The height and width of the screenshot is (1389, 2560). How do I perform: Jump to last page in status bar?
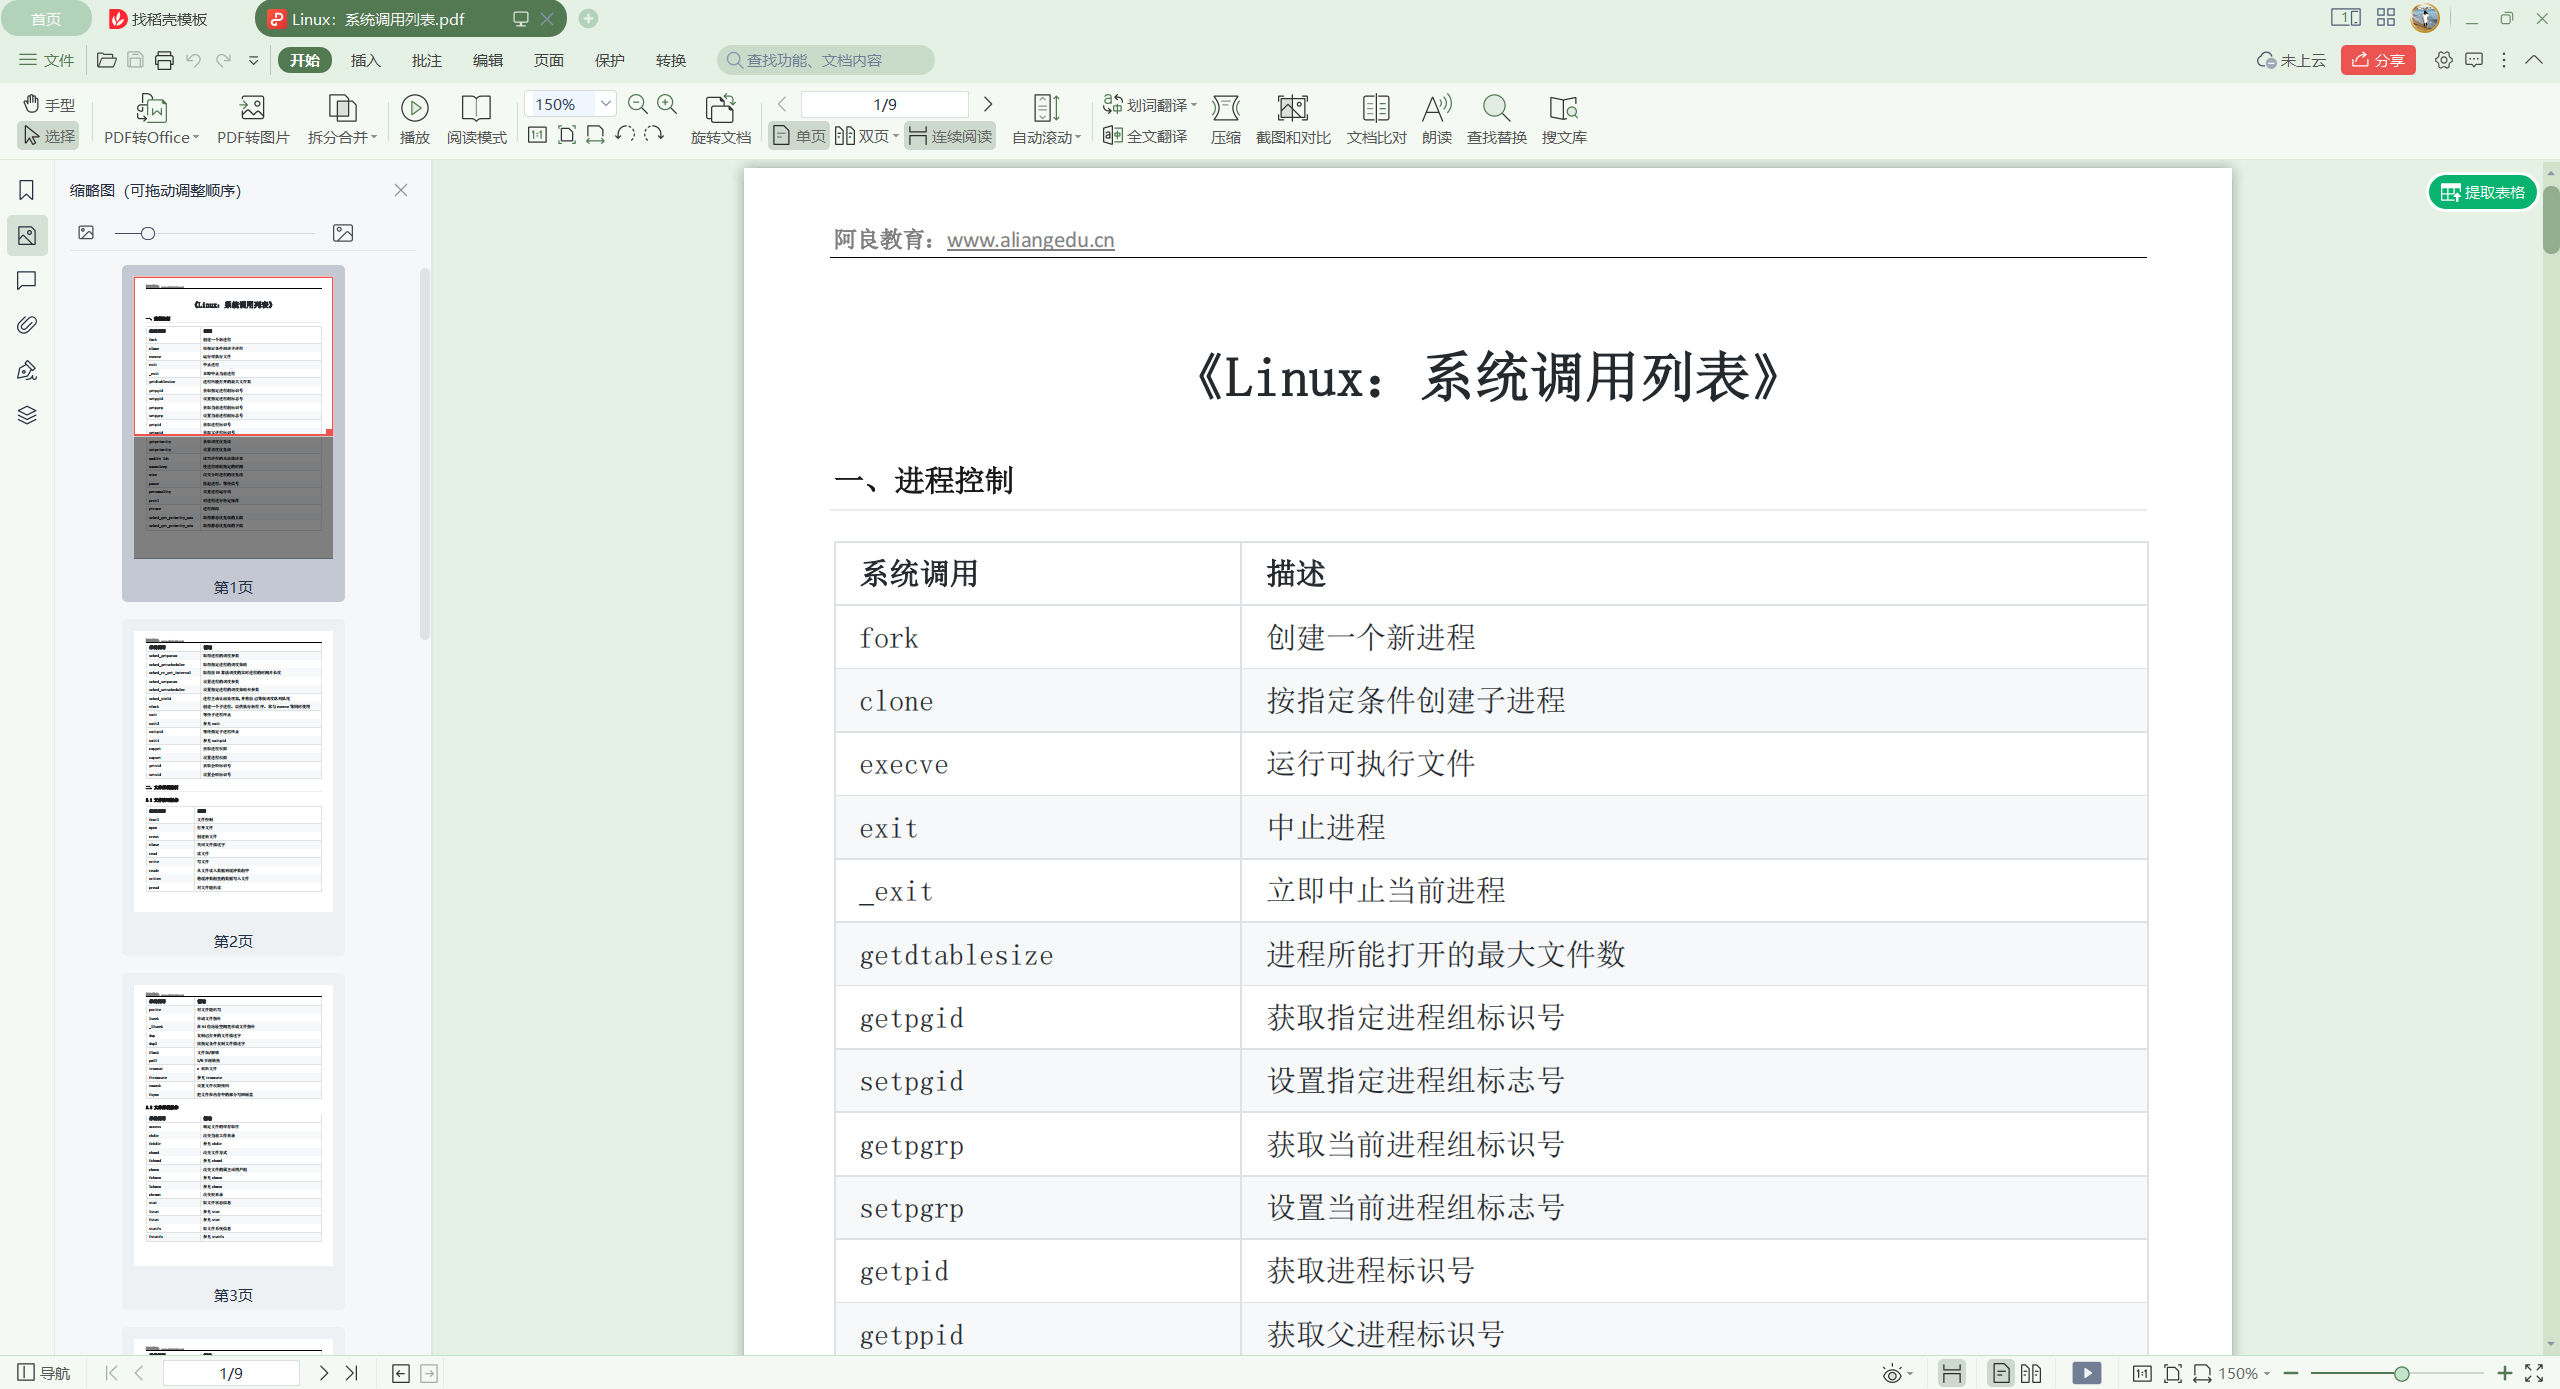tap(352, 1373)
